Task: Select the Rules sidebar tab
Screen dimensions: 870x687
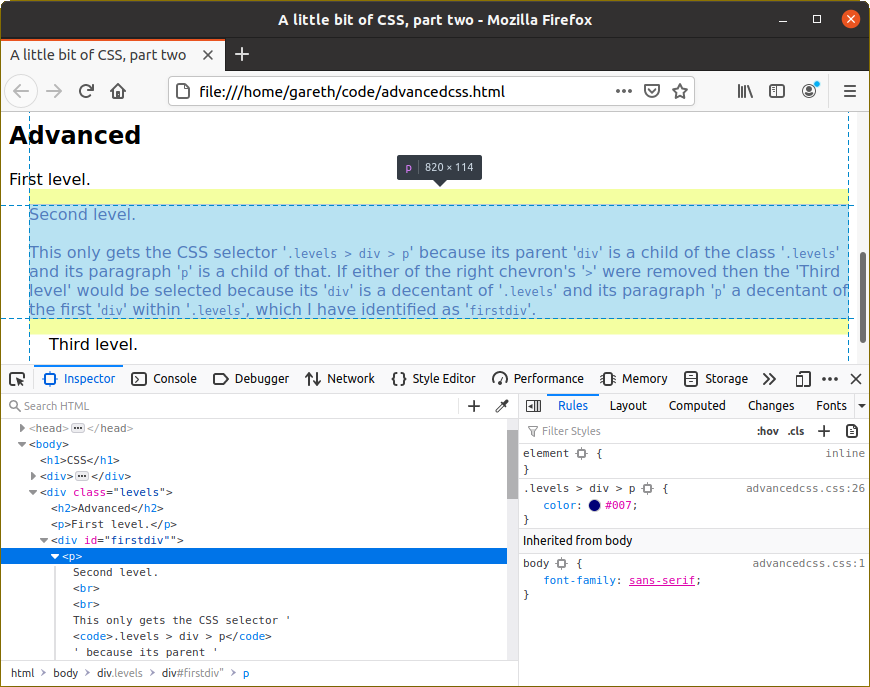Action: tap(573, 406)
